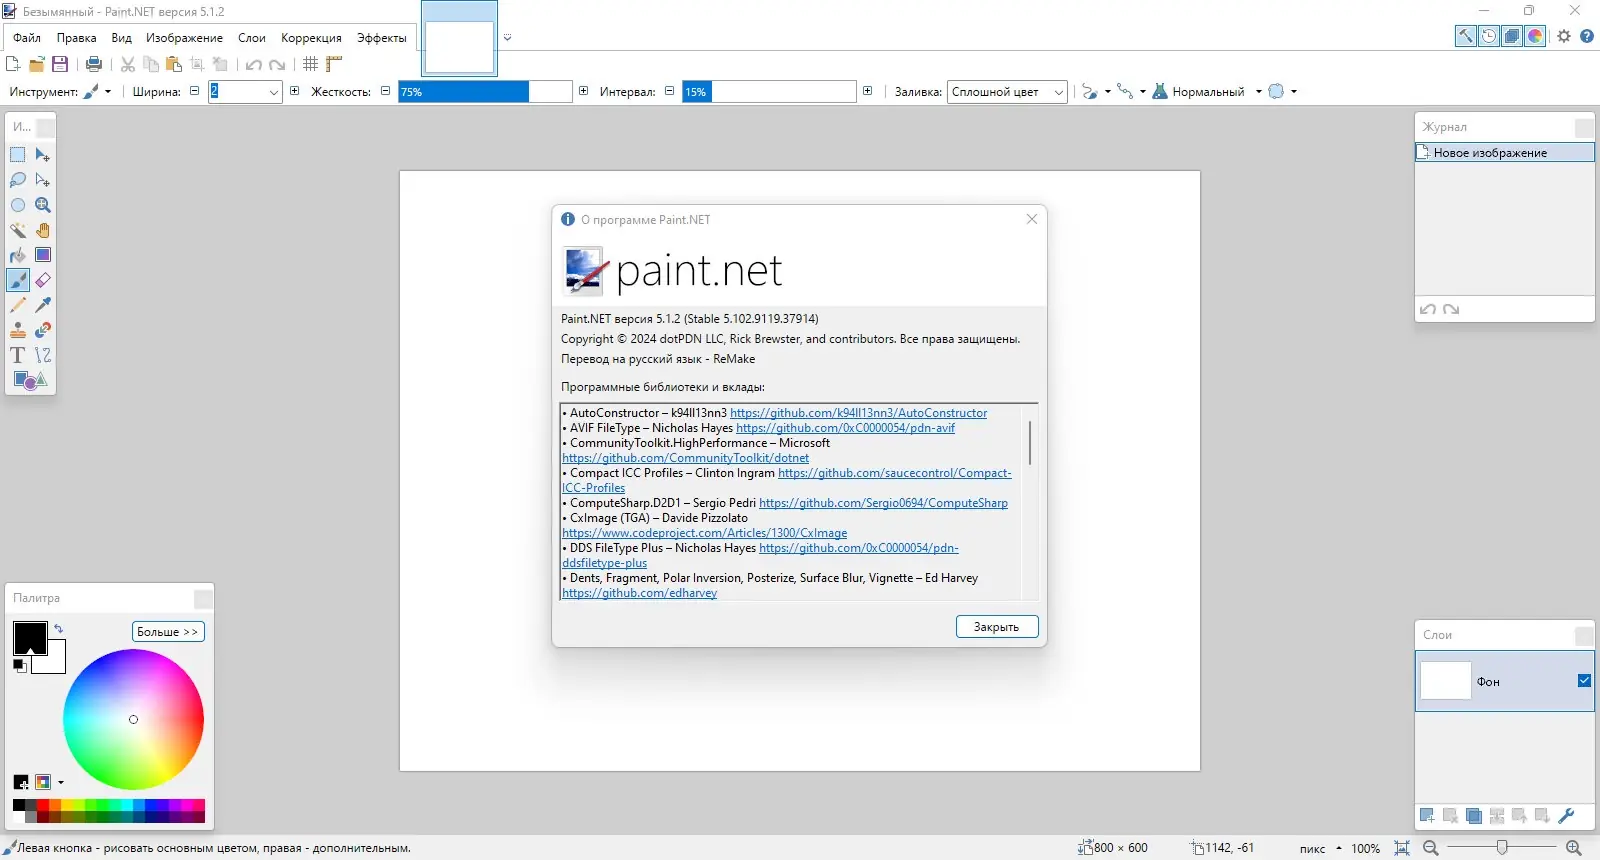Click the Больше >> button in palette

coord(168,632)
